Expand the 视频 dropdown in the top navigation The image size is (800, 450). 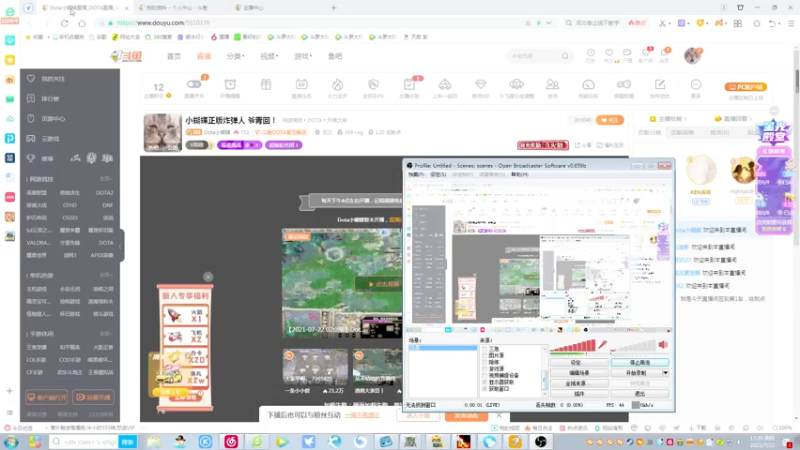[269, 56]
